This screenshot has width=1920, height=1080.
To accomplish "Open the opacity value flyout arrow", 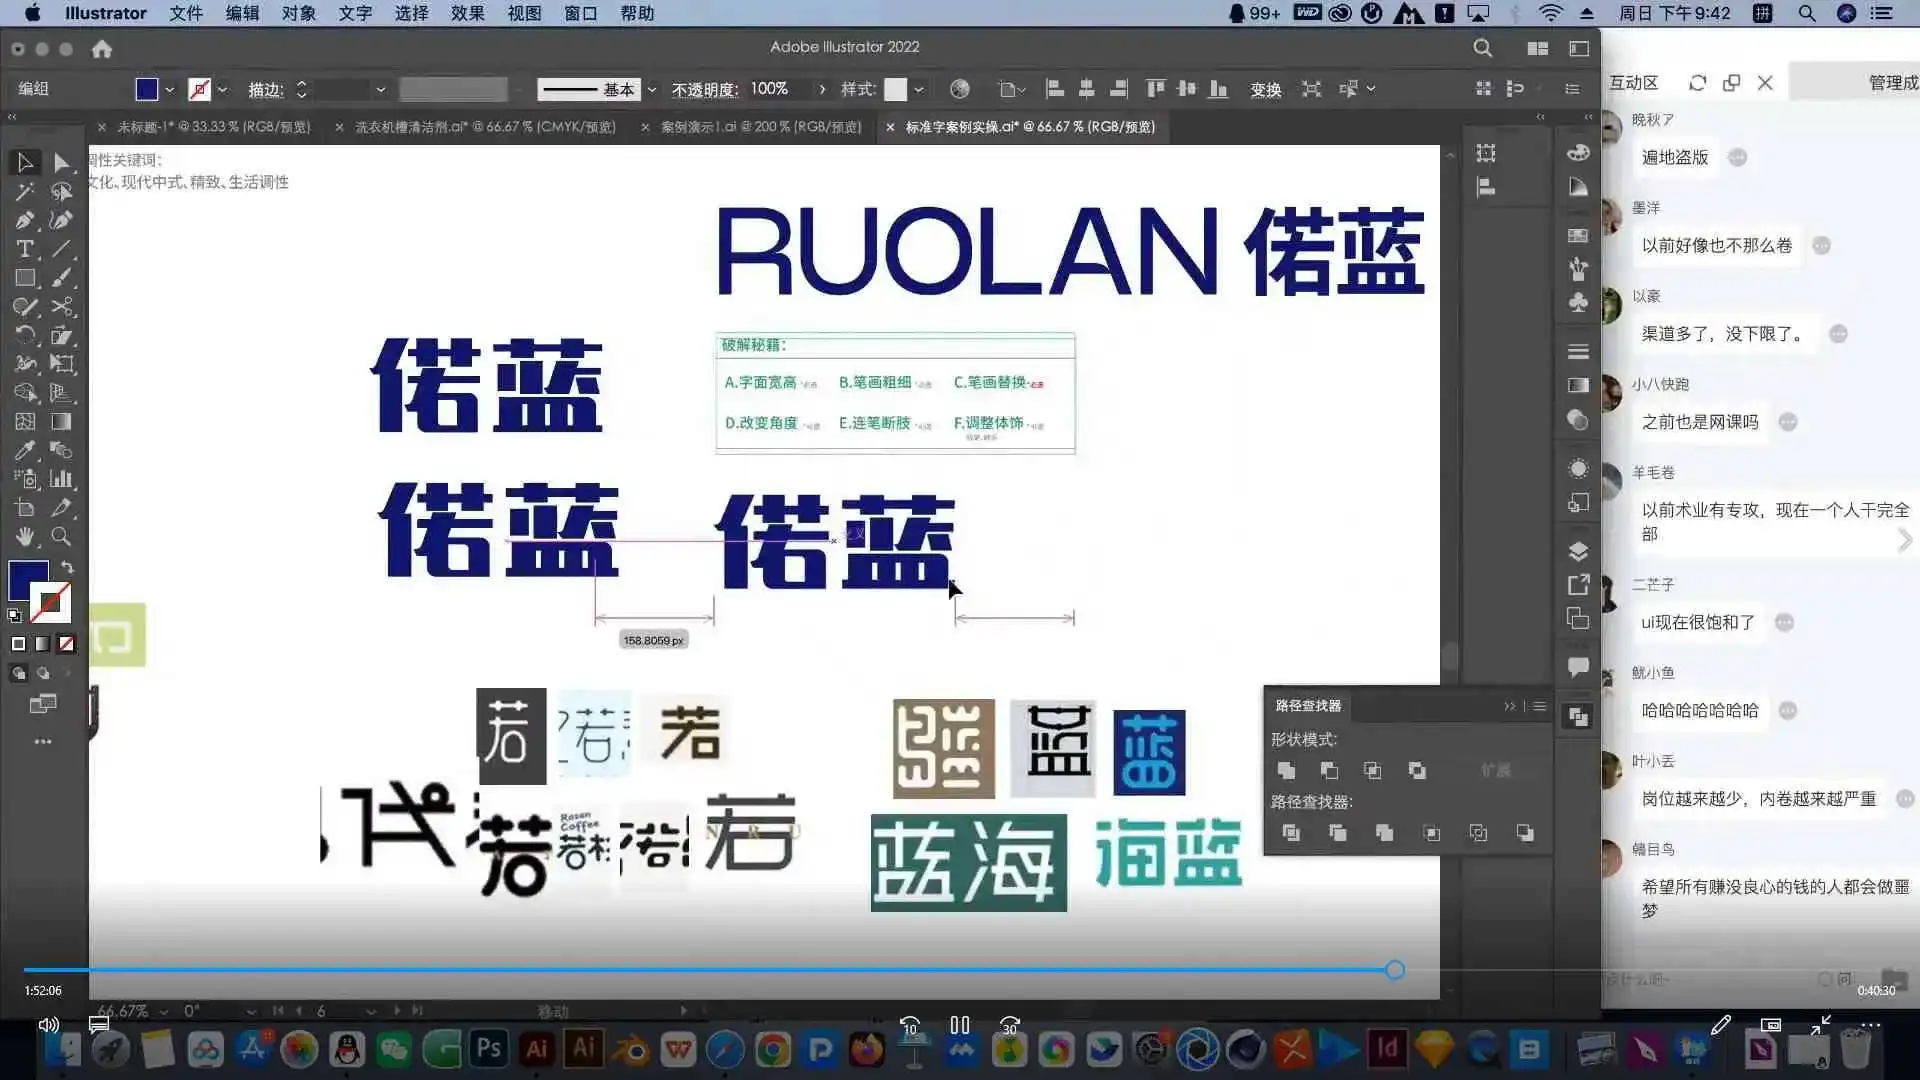I will [x=822, y=89].
